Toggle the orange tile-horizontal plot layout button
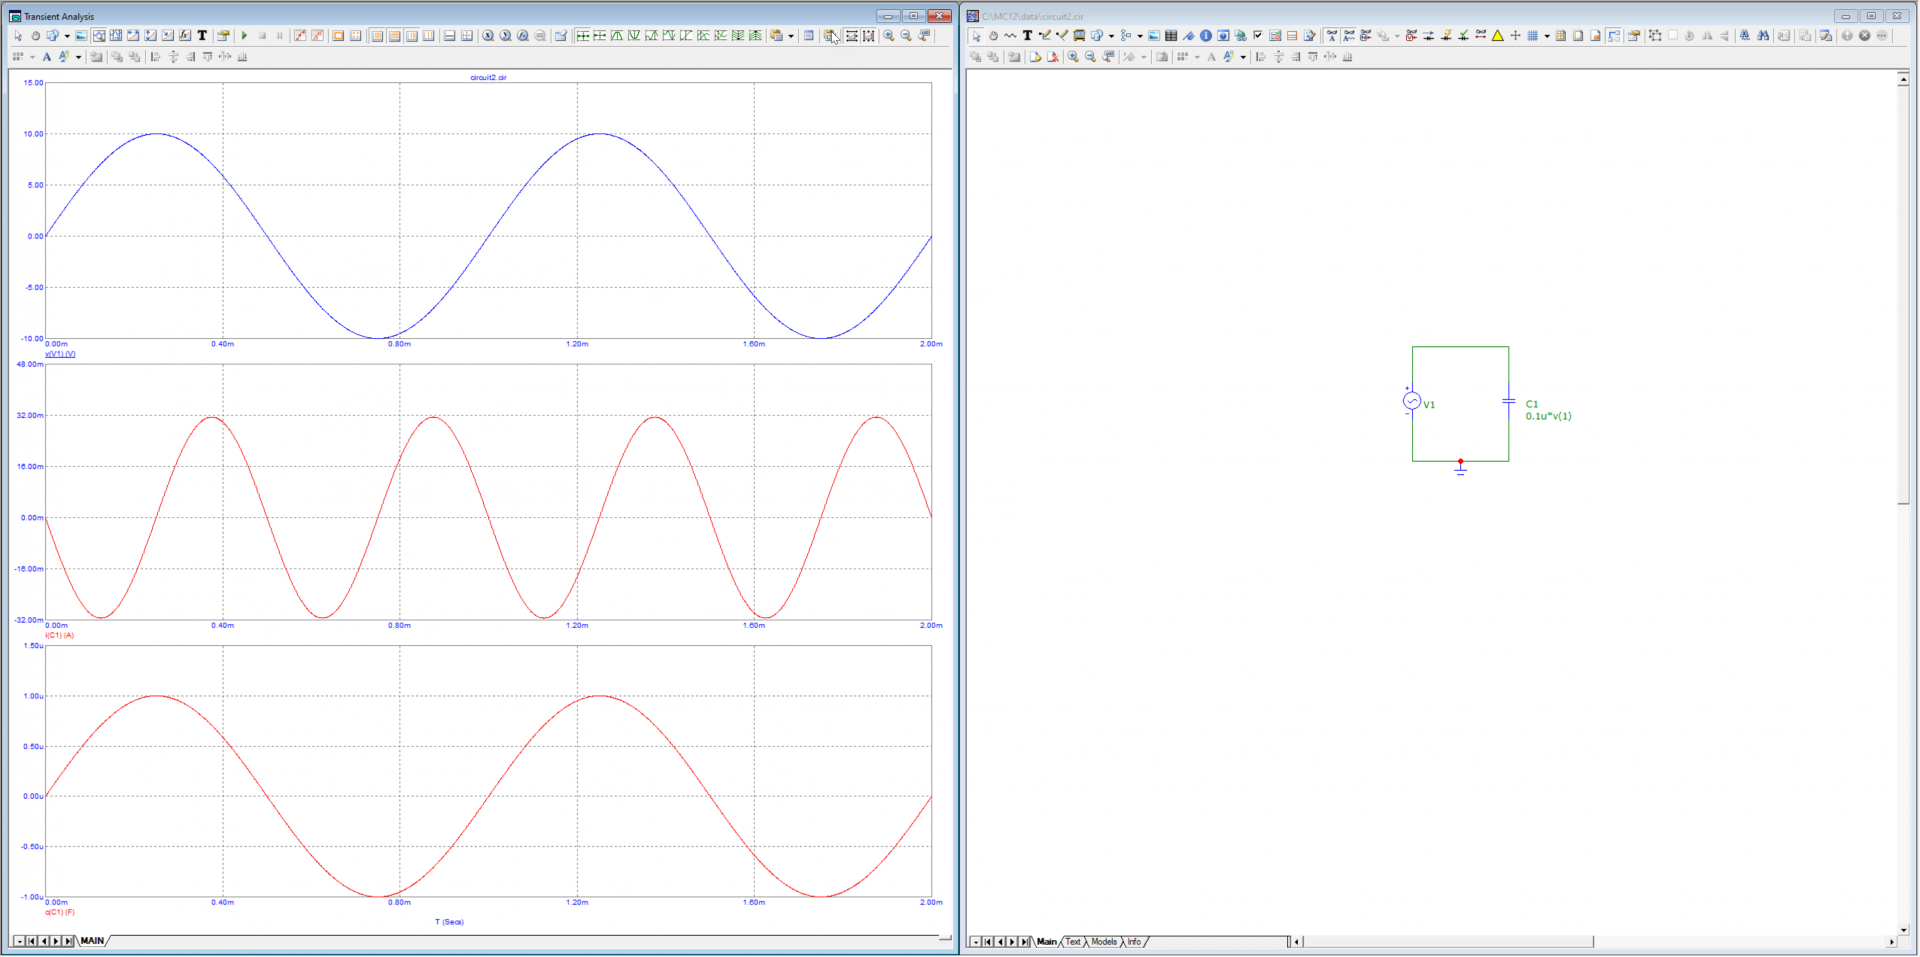 395,36
